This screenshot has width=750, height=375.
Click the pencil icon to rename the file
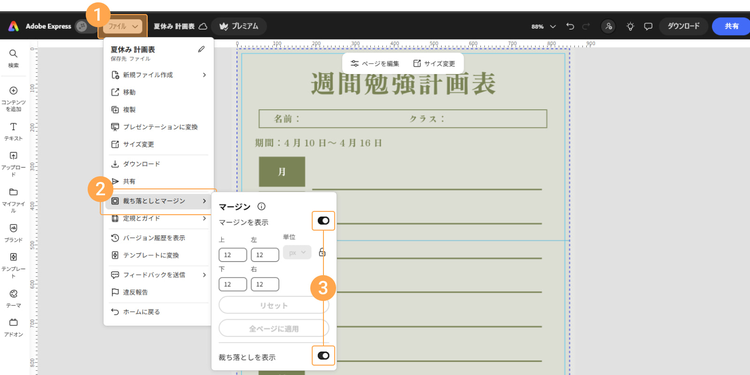201,49
